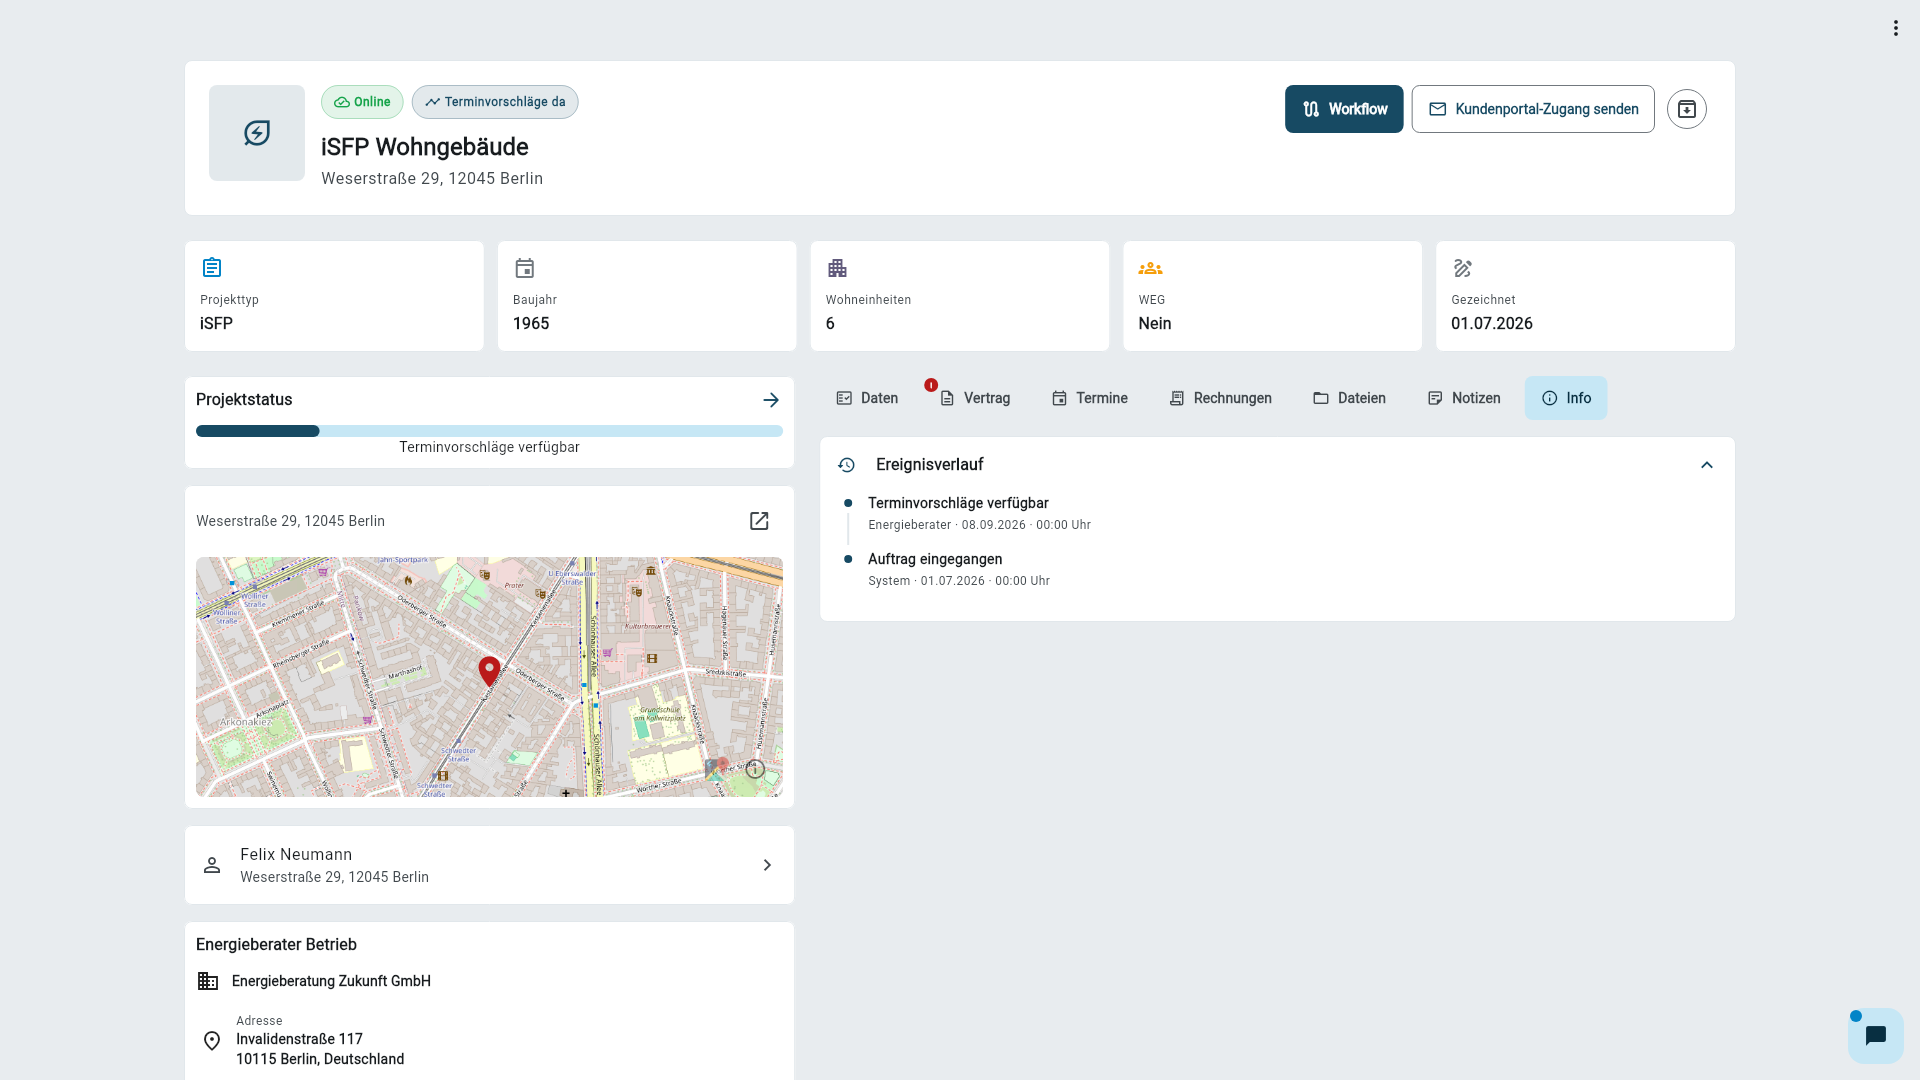Click the Gezeichnet date 01.07.2026
The image size is (1920, 1080).
(1492, 324)
